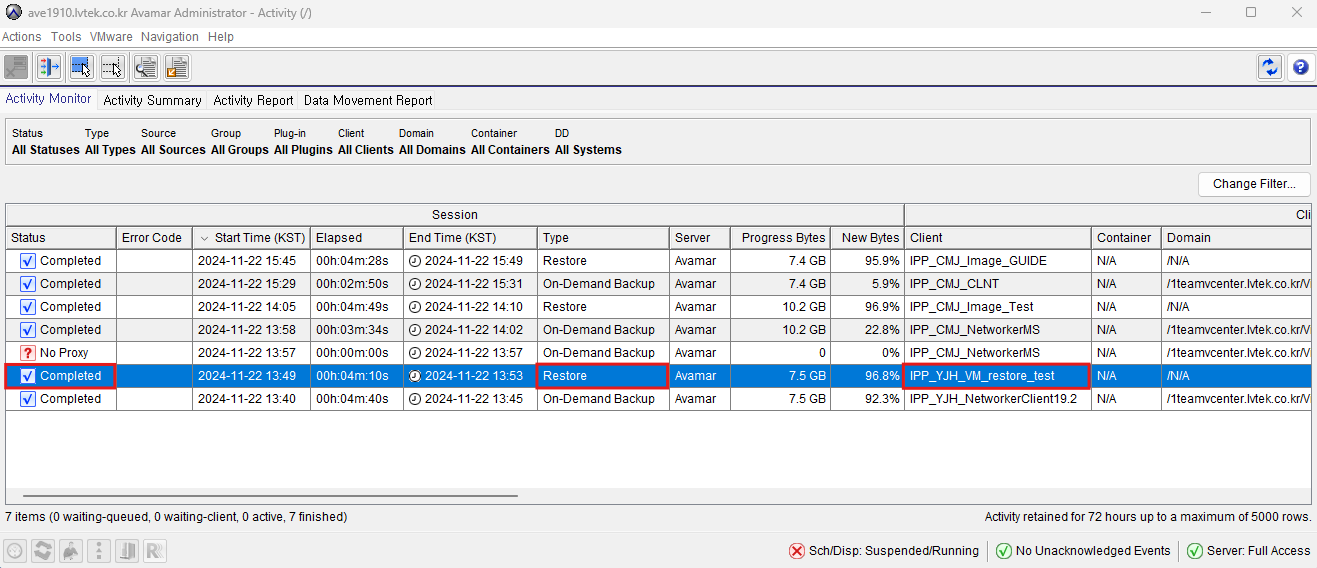Open View Session Log magnifier icon

pyautogui.click(x=145, y=67)
